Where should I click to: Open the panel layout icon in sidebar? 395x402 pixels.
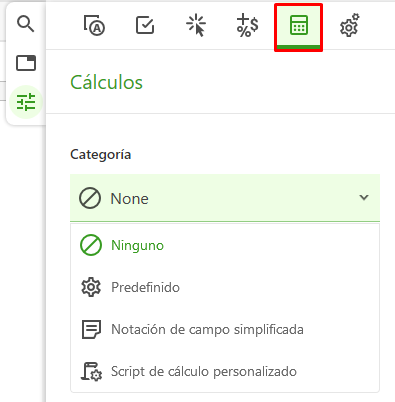pyautogui.click(x=26, y=63)
